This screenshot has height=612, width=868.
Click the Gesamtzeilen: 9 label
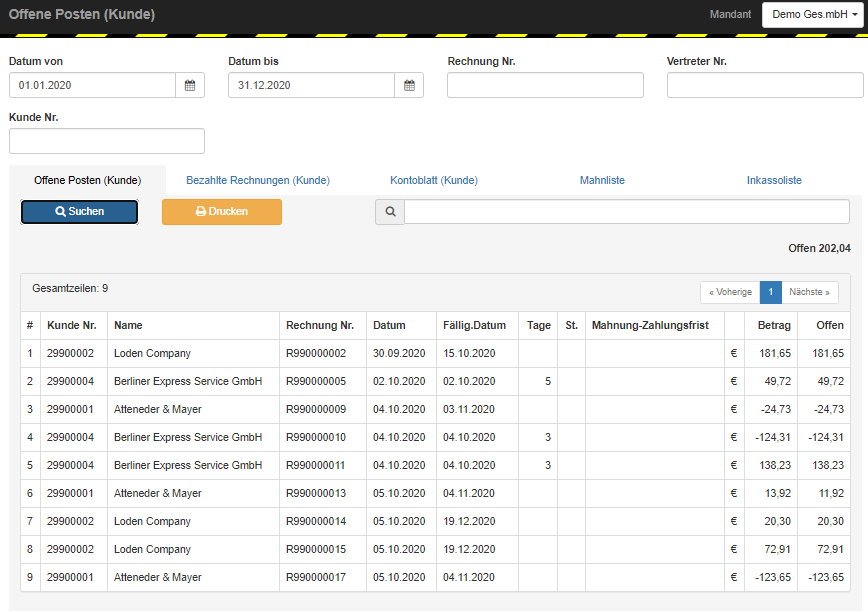click(70, 288)
